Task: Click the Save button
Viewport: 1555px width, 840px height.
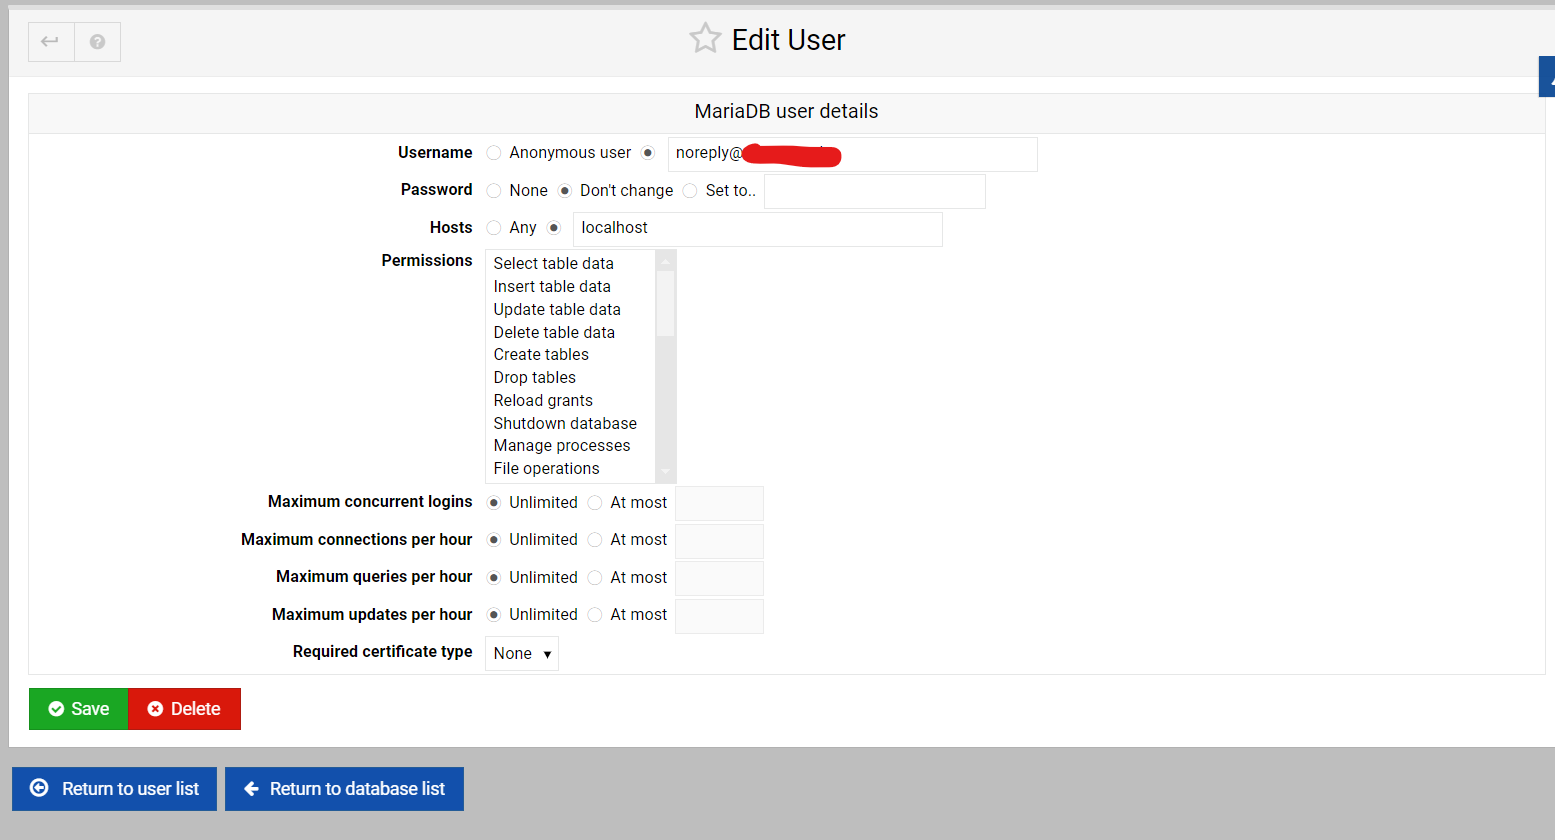Action: [x=79, y=709]
